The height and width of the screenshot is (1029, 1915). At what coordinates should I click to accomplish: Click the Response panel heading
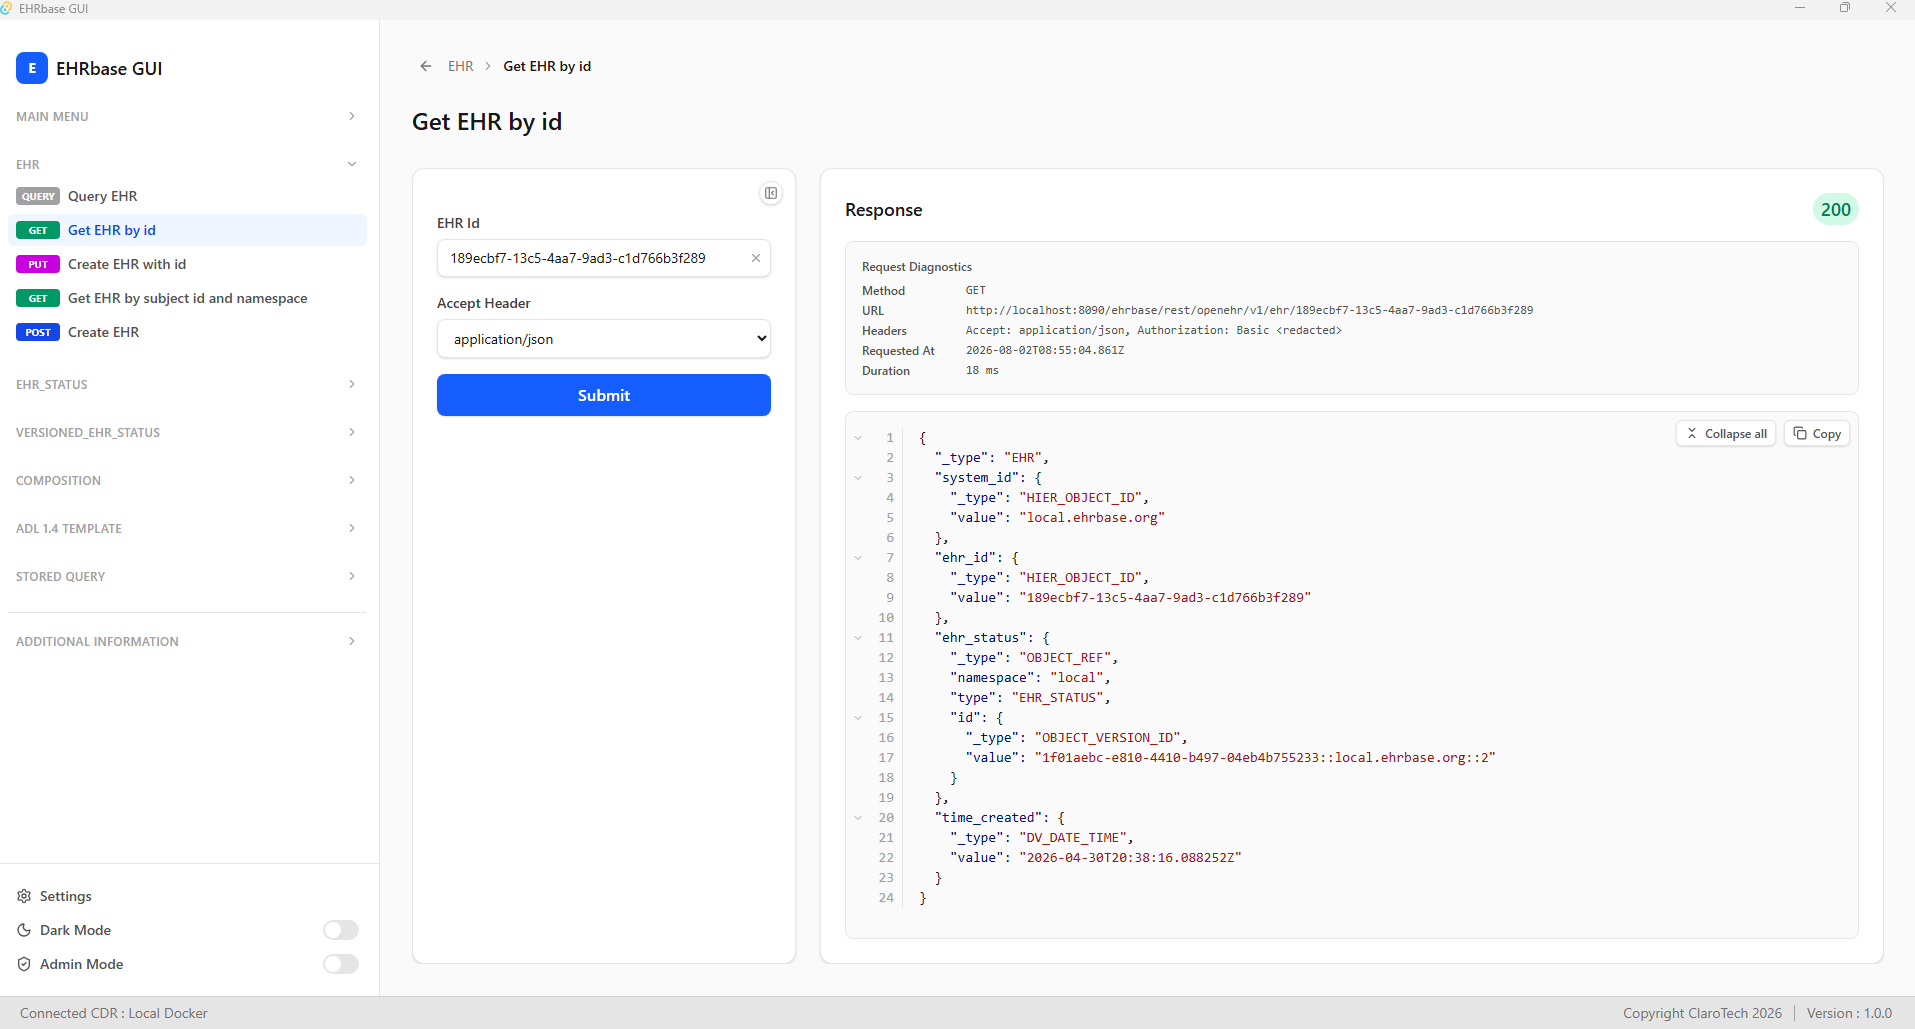(x=884, y=210)
